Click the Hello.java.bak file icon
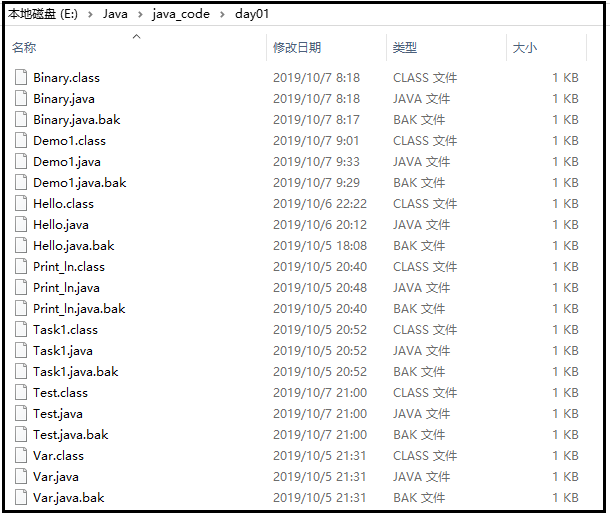The height and width of the screenshot is (514, 610). (x=21, y=245)
